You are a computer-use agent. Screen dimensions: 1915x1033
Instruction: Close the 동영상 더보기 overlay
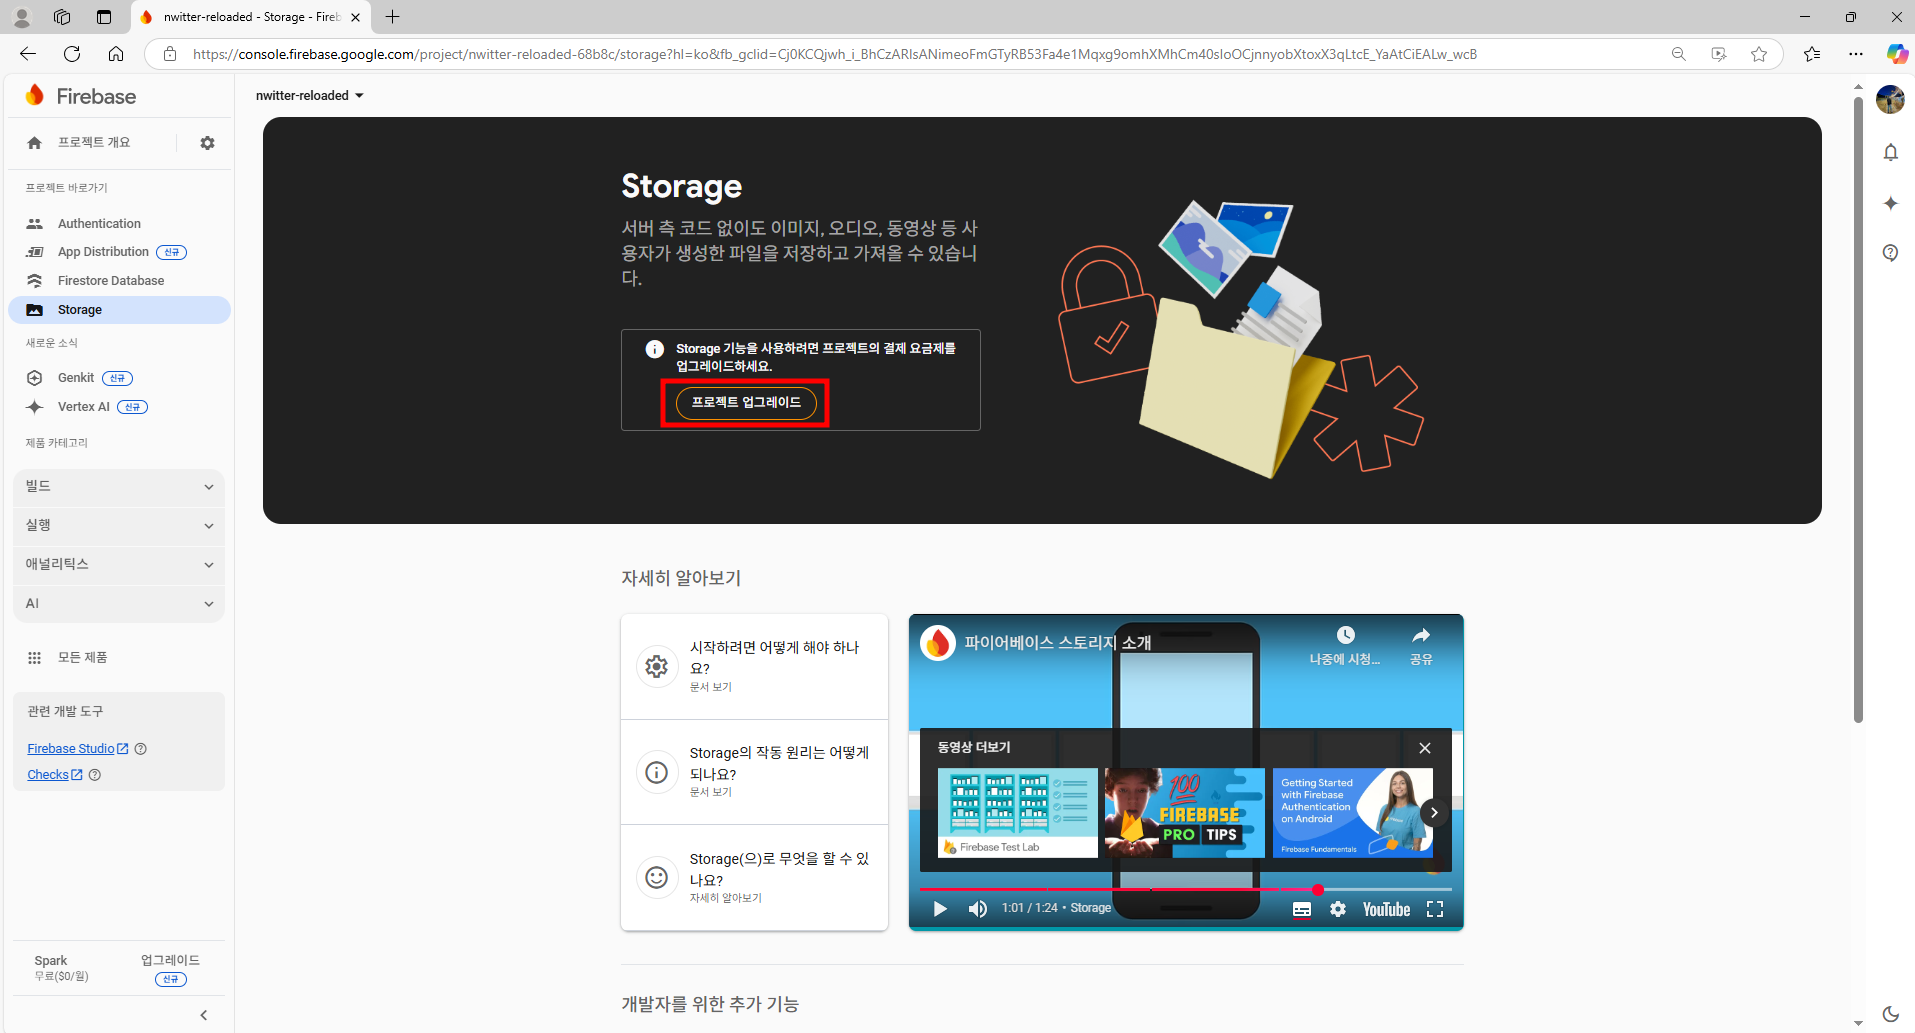click(x=1425, y=748)
